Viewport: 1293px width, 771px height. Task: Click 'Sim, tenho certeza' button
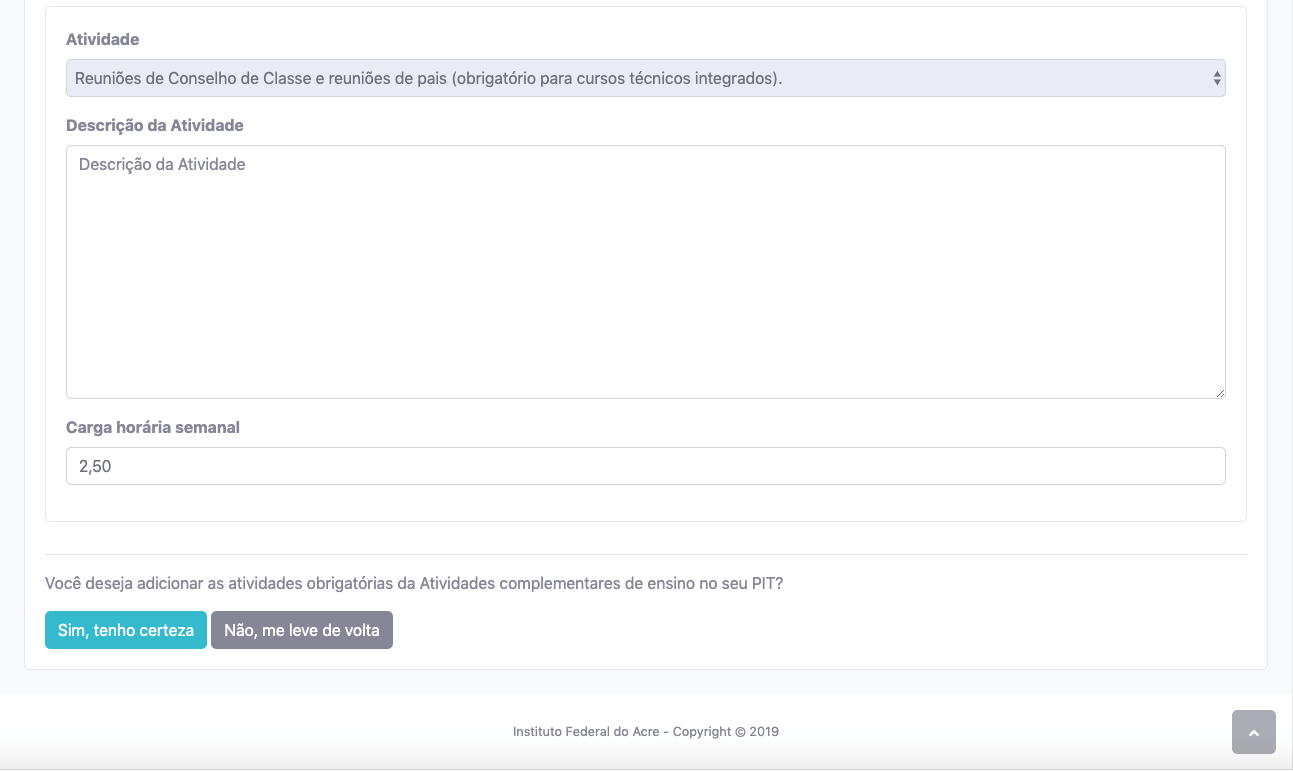pyautogui.click(x=126, y=630)
